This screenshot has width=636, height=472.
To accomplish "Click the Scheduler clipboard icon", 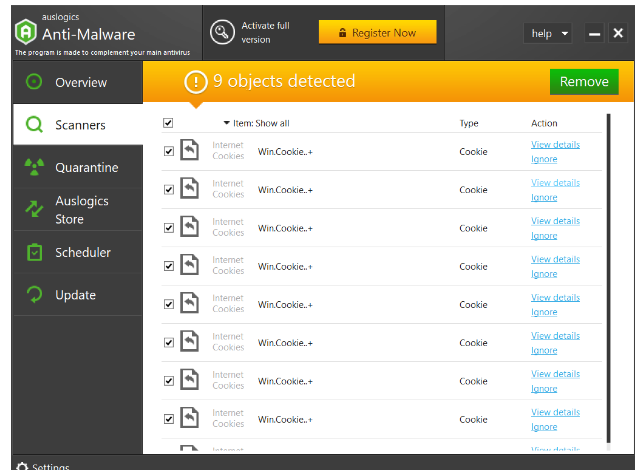I will pos(34,252).
